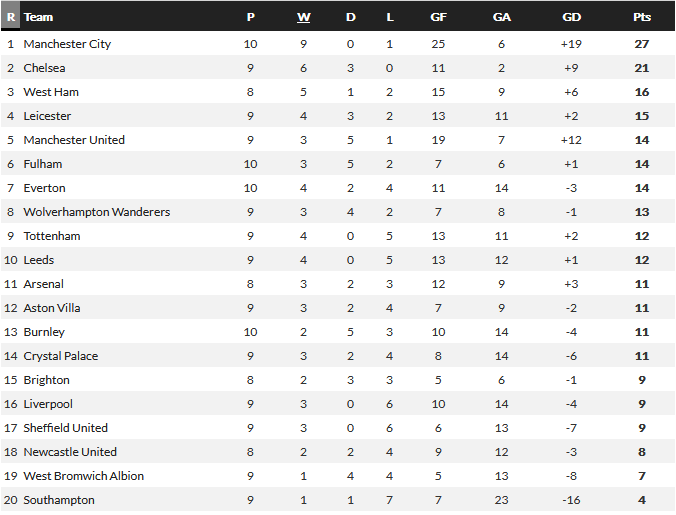Image resolution: width=676 pixels, height=515 pixels.
Task: Open the Chelsea team link
Action: coord(44,68)
